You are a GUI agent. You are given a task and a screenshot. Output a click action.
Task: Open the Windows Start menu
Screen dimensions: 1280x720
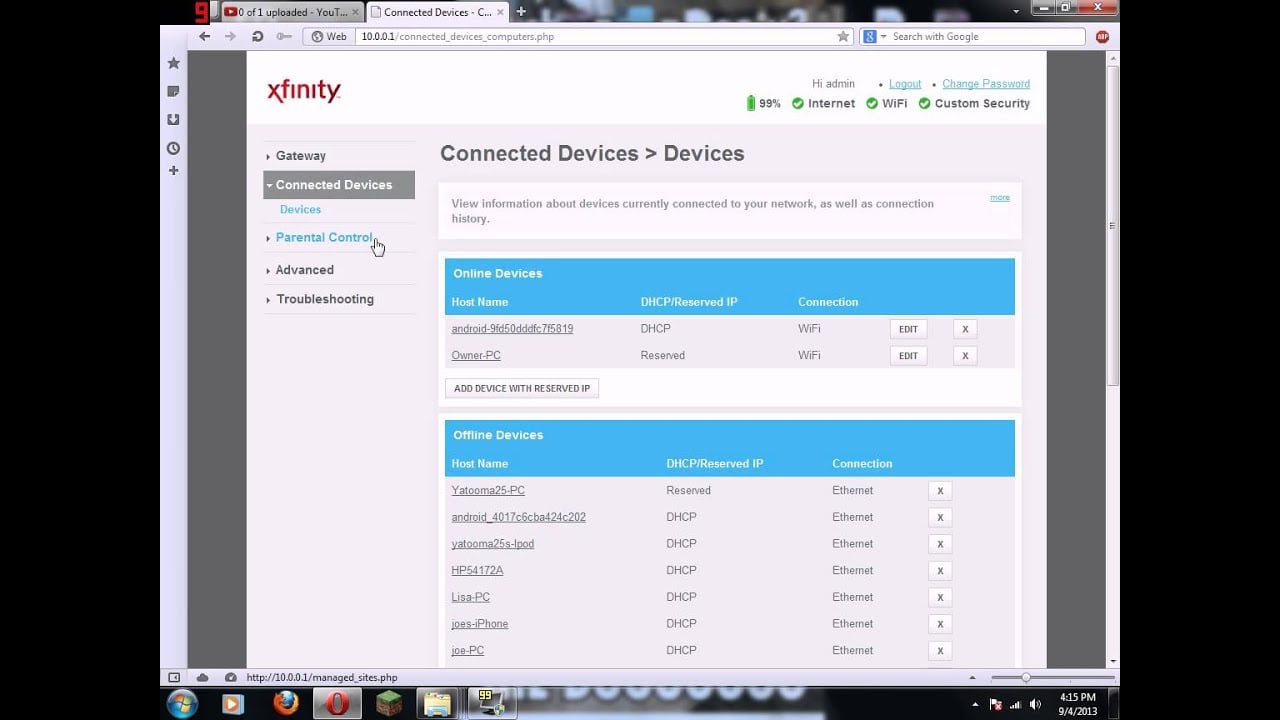[182, 704]
